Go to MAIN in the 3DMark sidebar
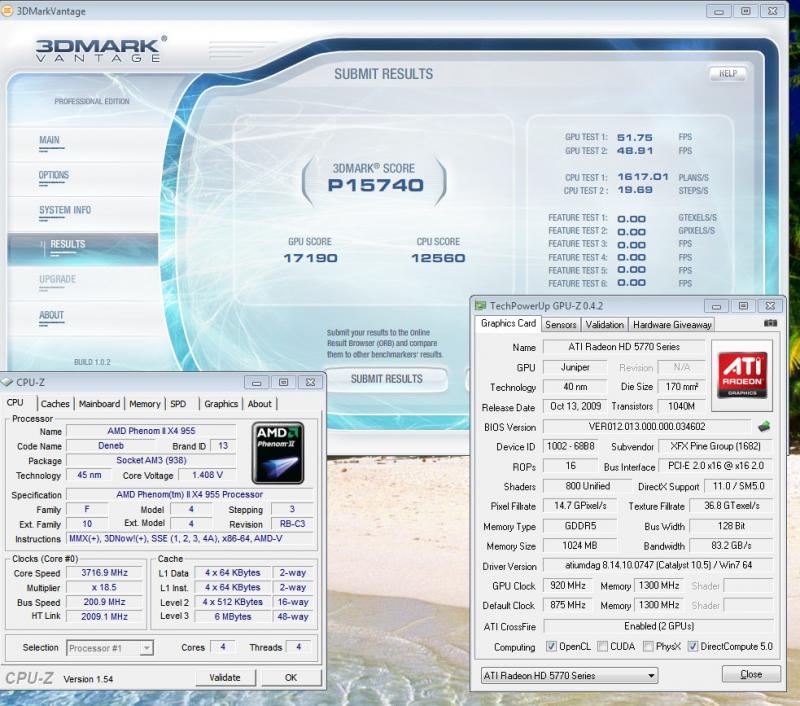The image size is (800, 706). tap(49, 140)
